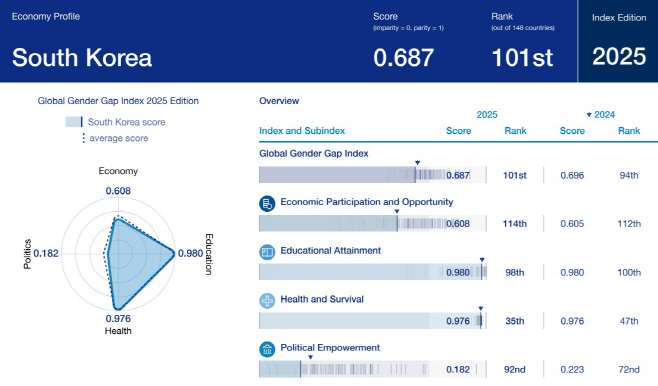This screenshot has width=658, height=386.
Task: Click the Economic Participation score bar
Action: pyautogui.click(x=373, y=223)
